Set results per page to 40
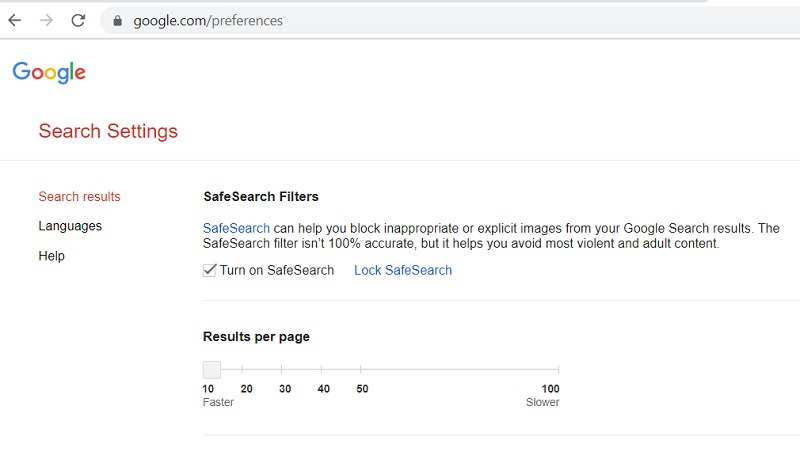The height and width of the screenshot is (463, 800). 321,370
